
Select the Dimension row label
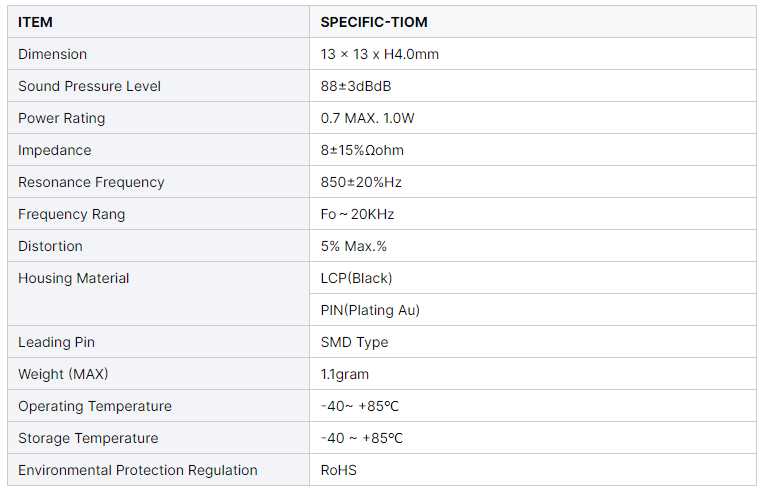pos(53,54)
